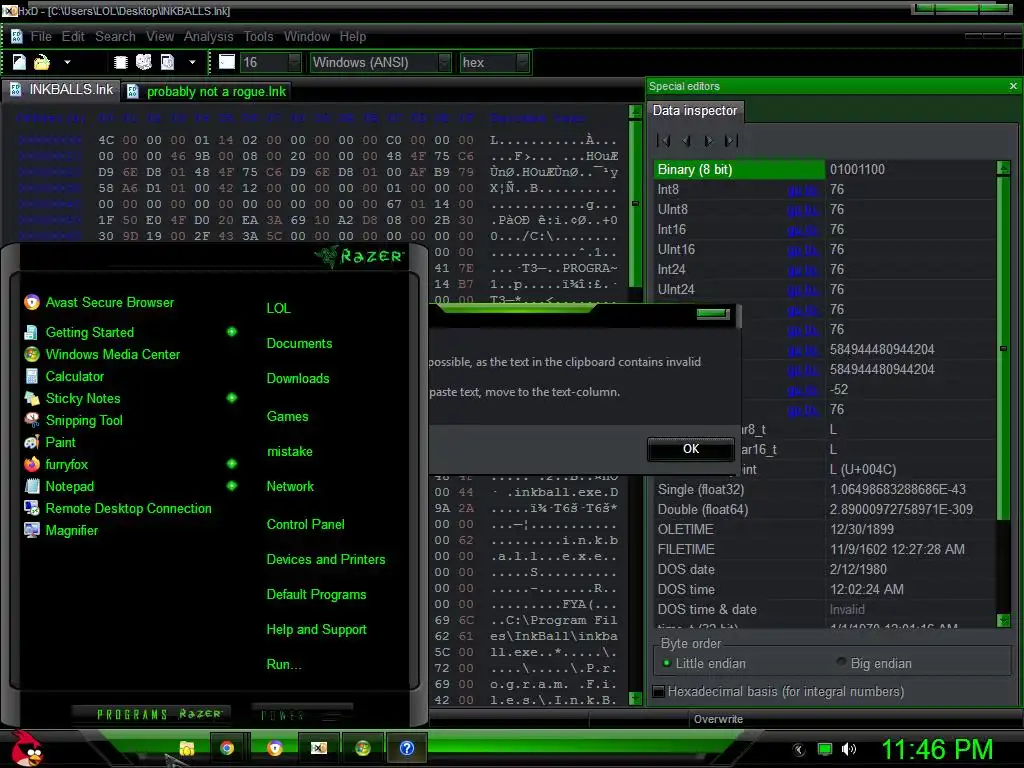Select Little endian byte order
The width and height of the screenshot is (1024, 768).
pyautogui.click(x=705, y=664)
